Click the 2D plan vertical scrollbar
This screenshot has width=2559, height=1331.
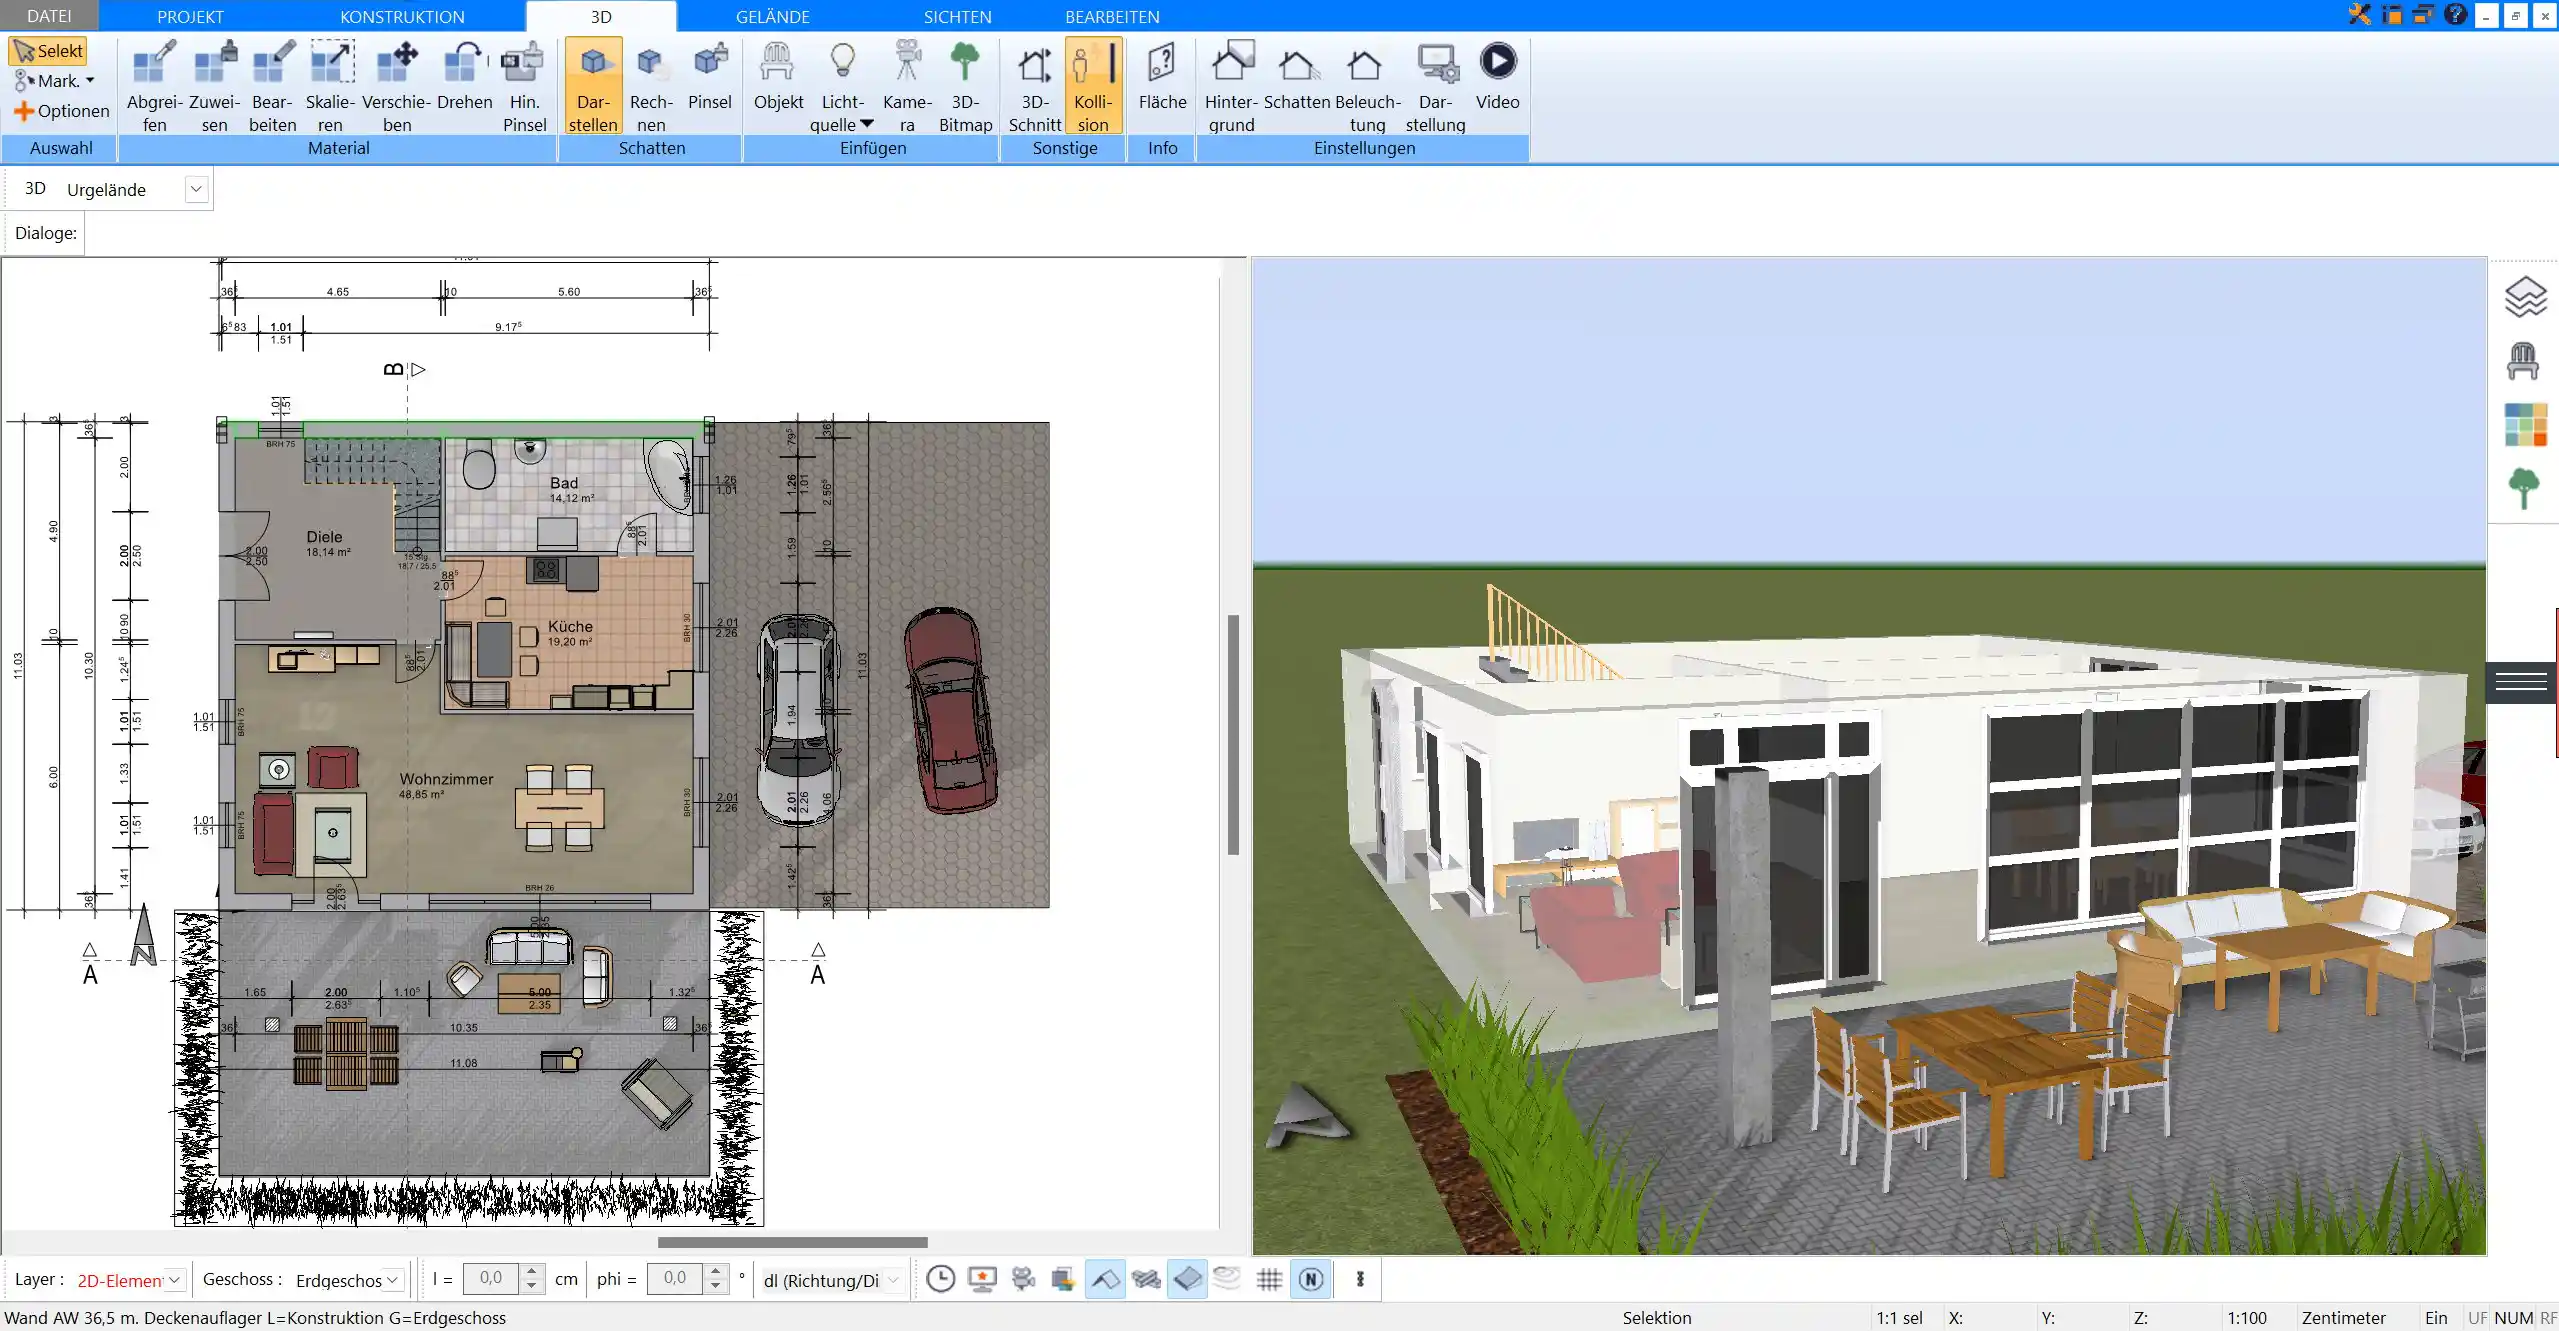tap(1233, 735)
